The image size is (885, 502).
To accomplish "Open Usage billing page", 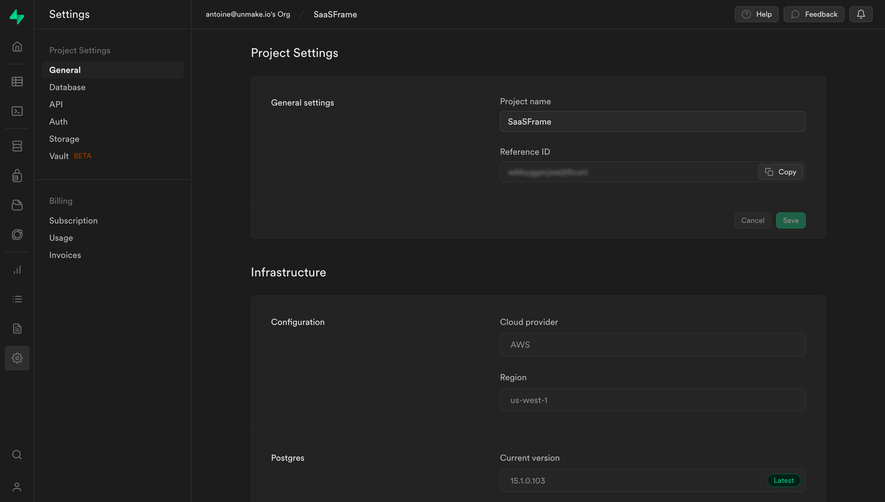I will (61, 238).
